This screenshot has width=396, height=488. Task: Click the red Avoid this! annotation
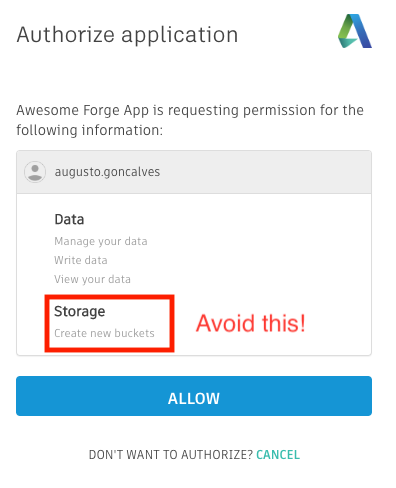tap(251, 323)
